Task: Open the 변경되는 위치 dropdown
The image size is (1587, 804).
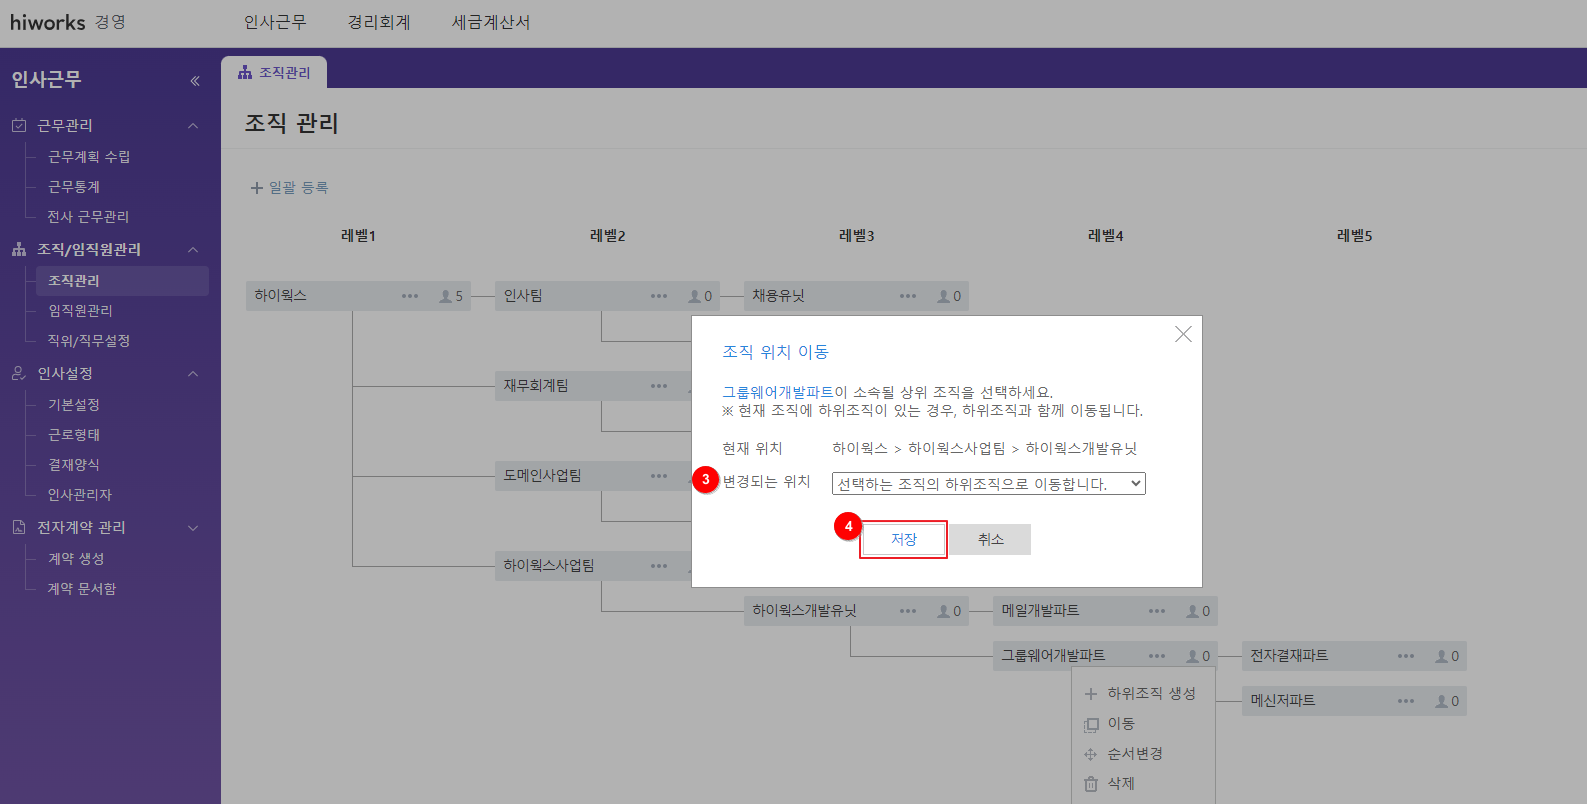Action: pos(988,484)
